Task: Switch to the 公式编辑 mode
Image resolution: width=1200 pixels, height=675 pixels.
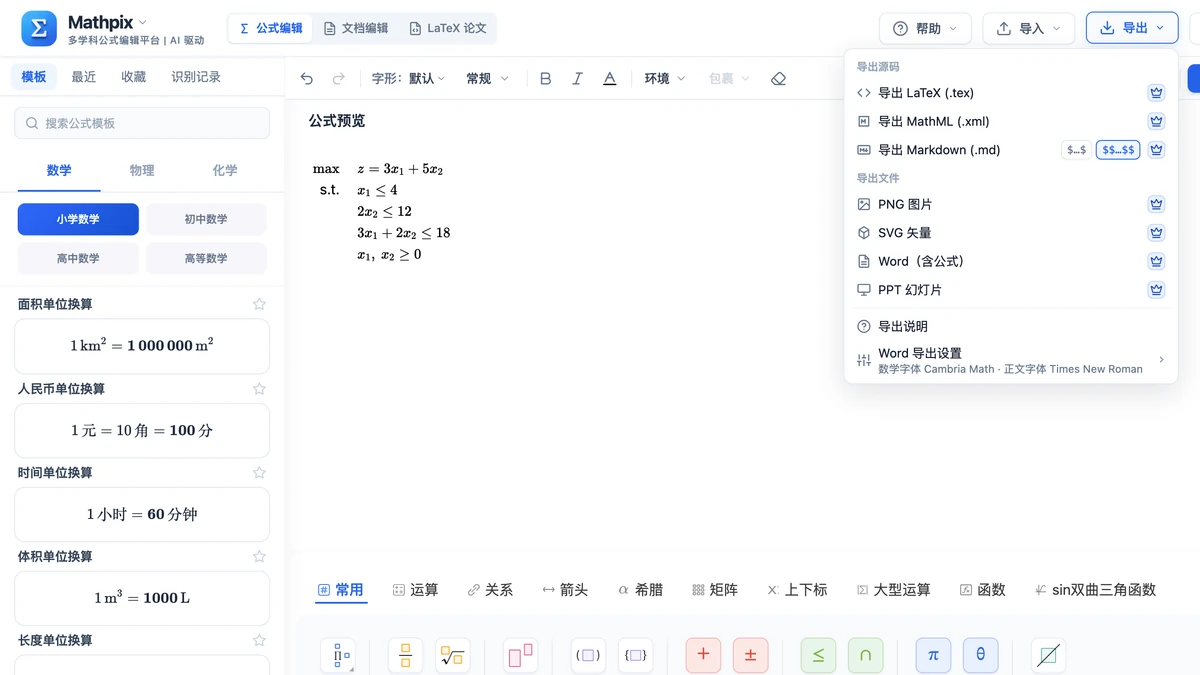Action: pos(271,28)
